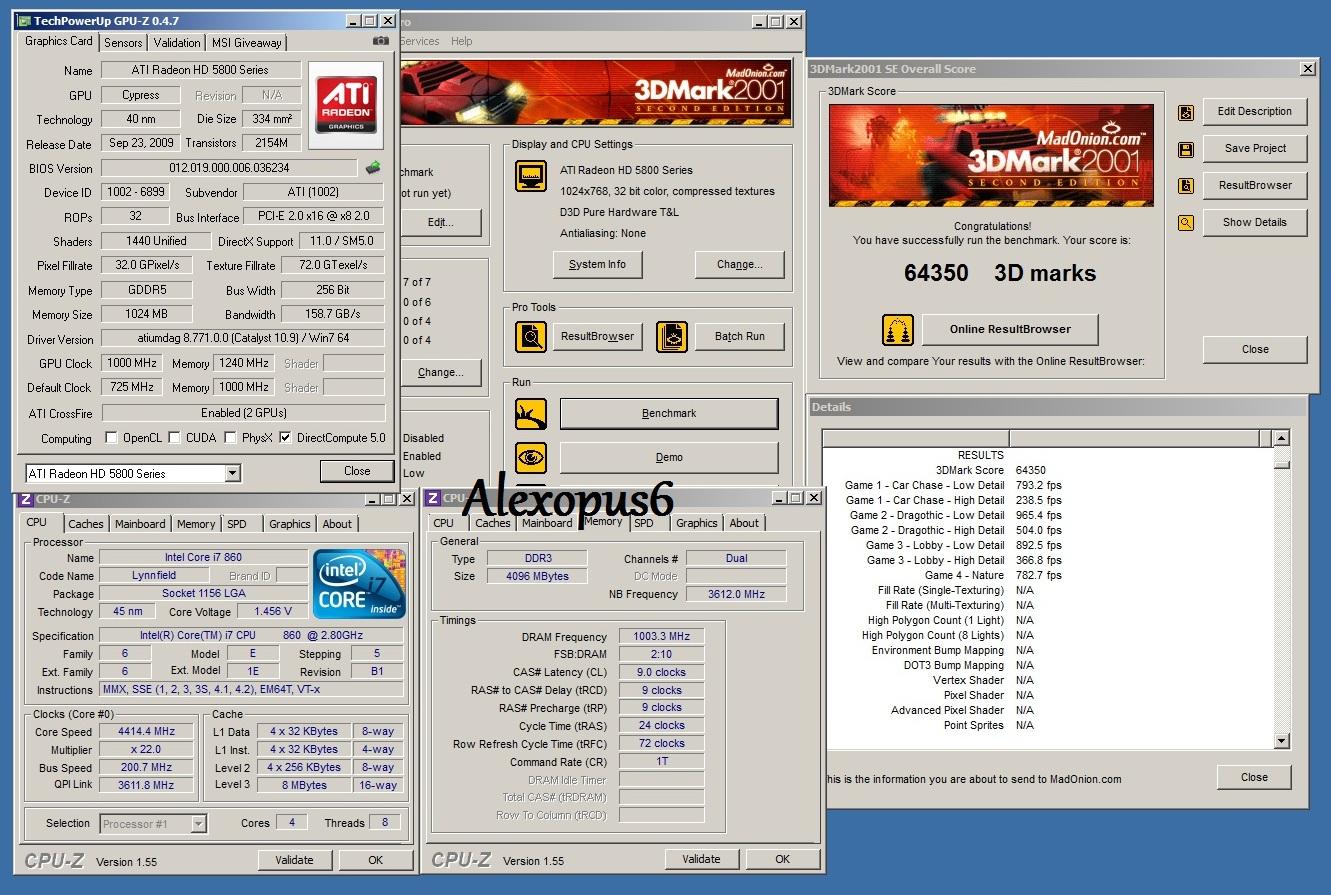Click the icon beside Online ResultBrowser
This screenshot has width=1331, height=895.
click(x=898, y=329)
